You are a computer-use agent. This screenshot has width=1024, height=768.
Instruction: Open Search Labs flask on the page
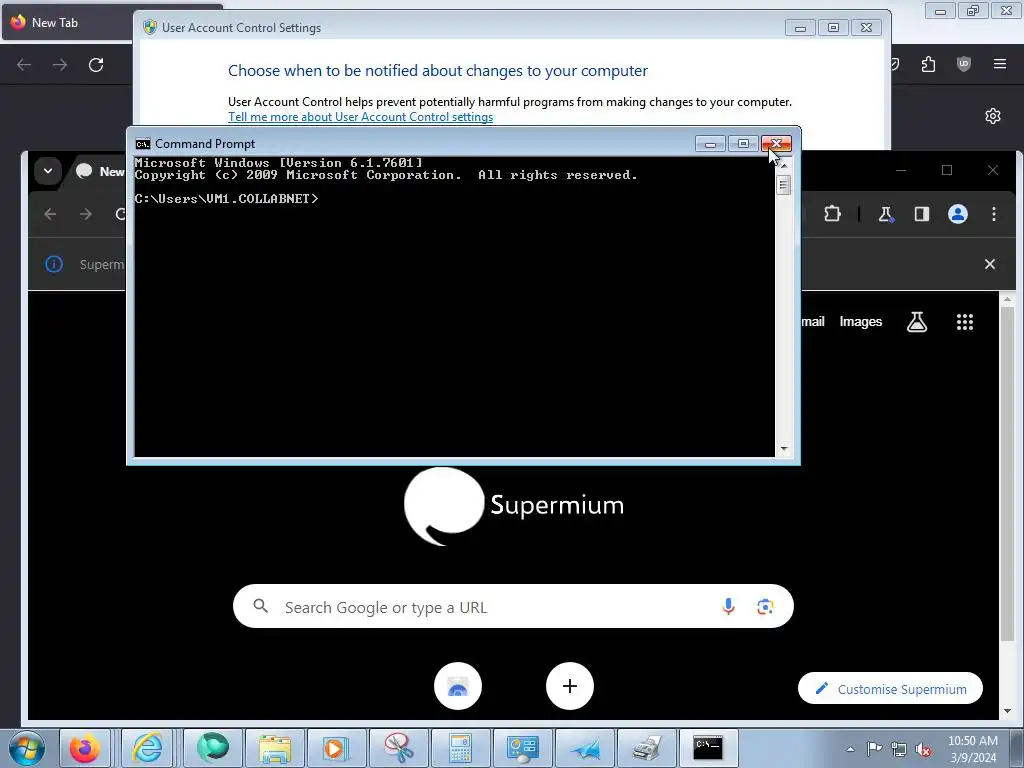(917, 321)
